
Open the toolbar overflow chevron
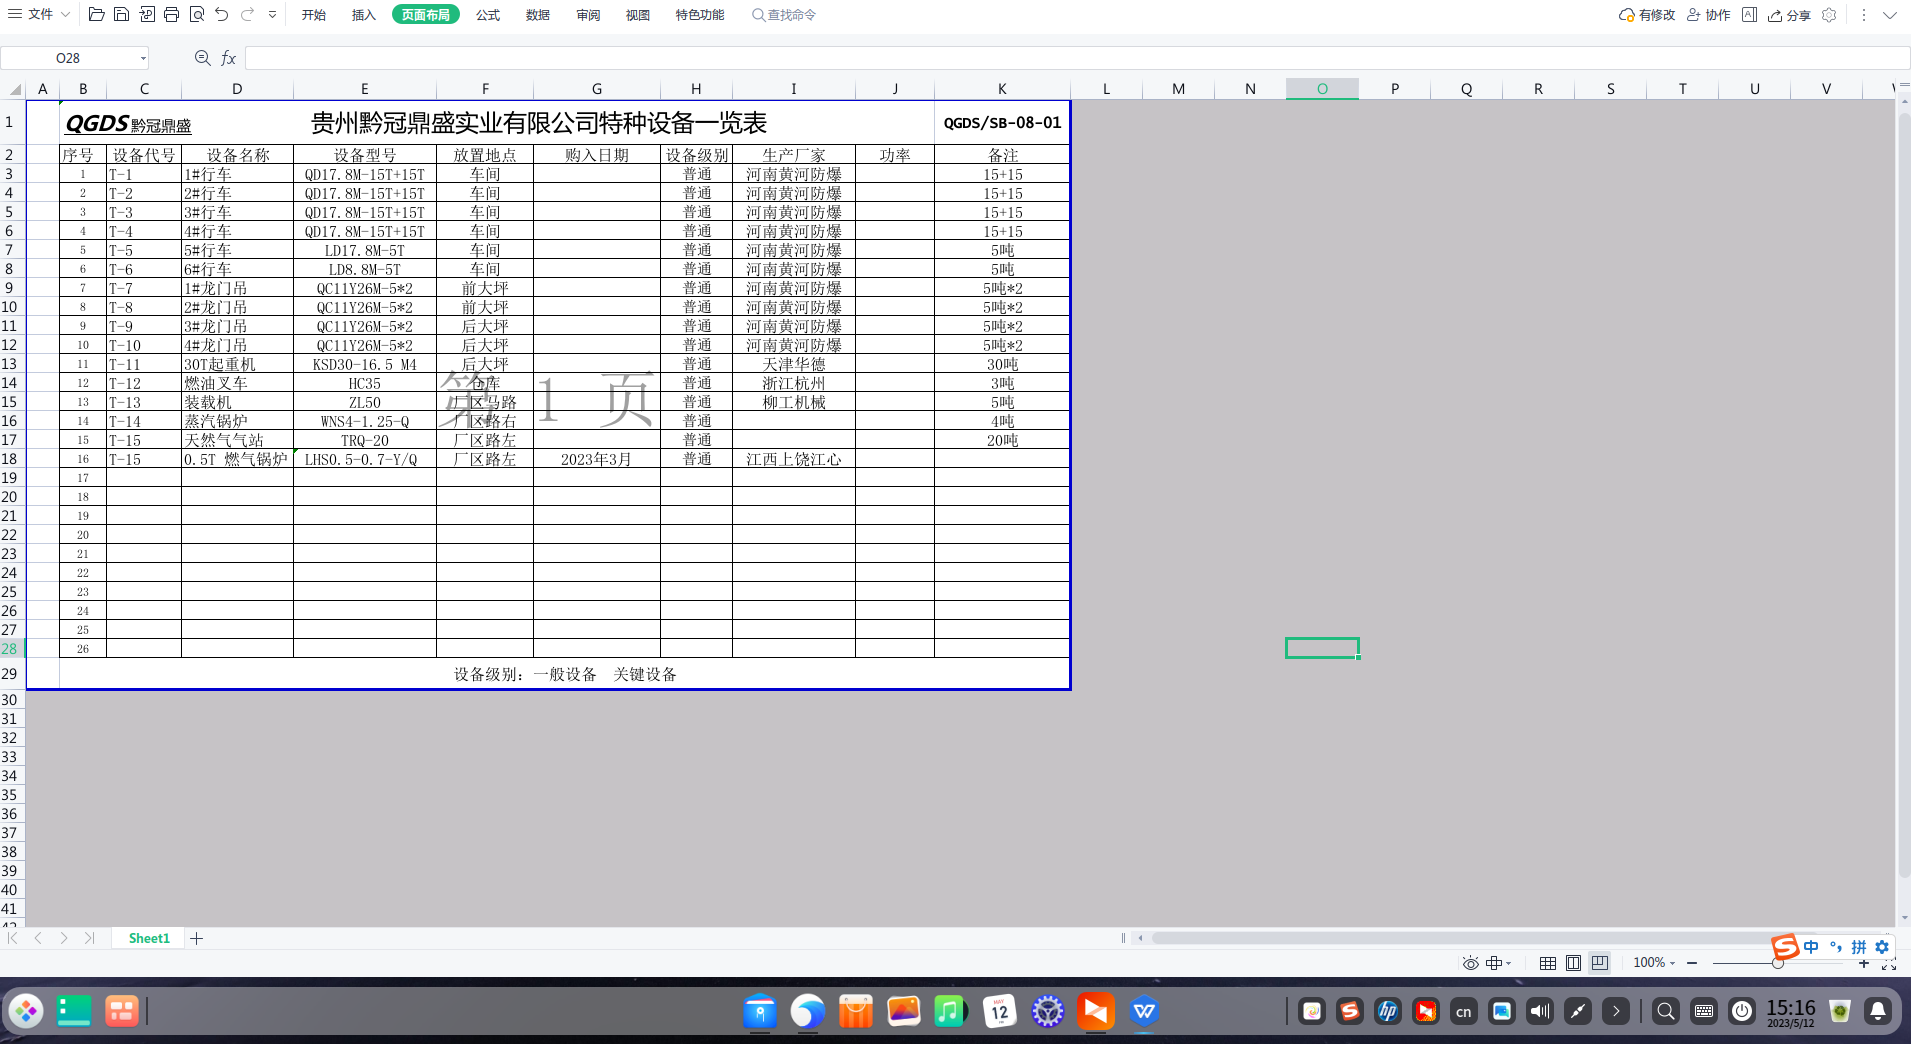pos(271,14)
